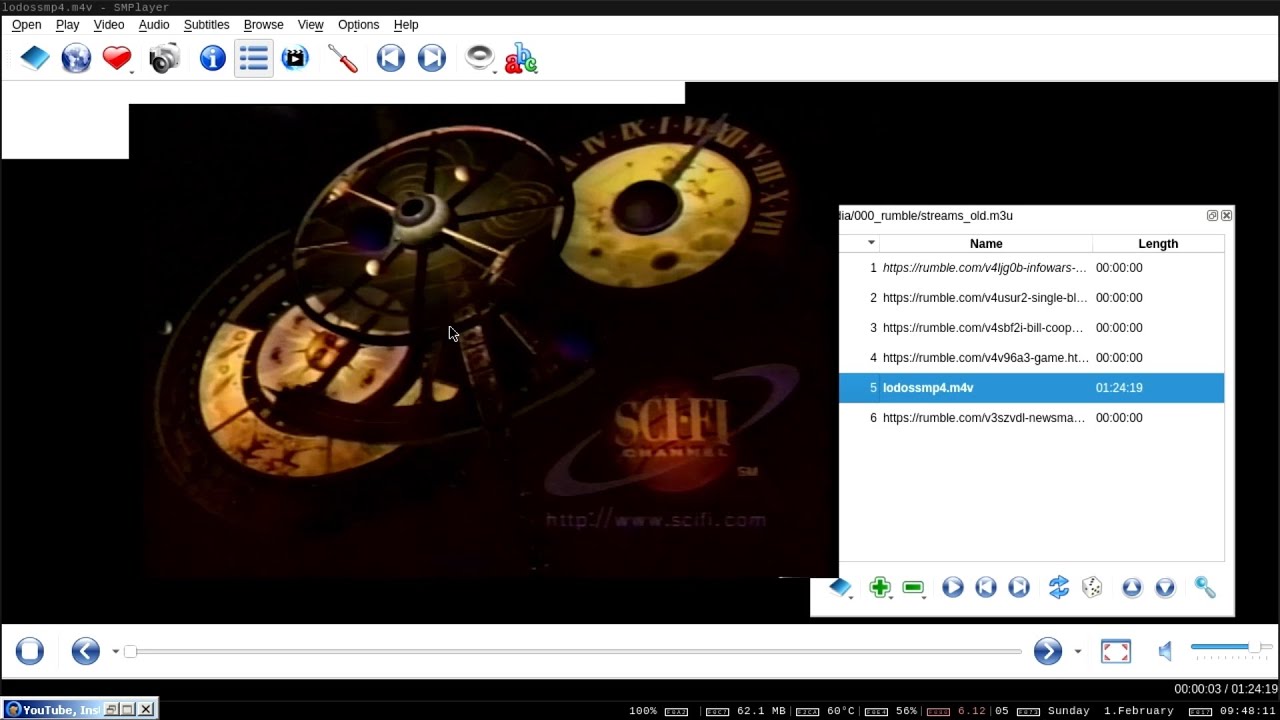The width and height of the screenshot is (1280, 720).
Task: Expand rewind button dropdown arrow
Action: (115, 652)
